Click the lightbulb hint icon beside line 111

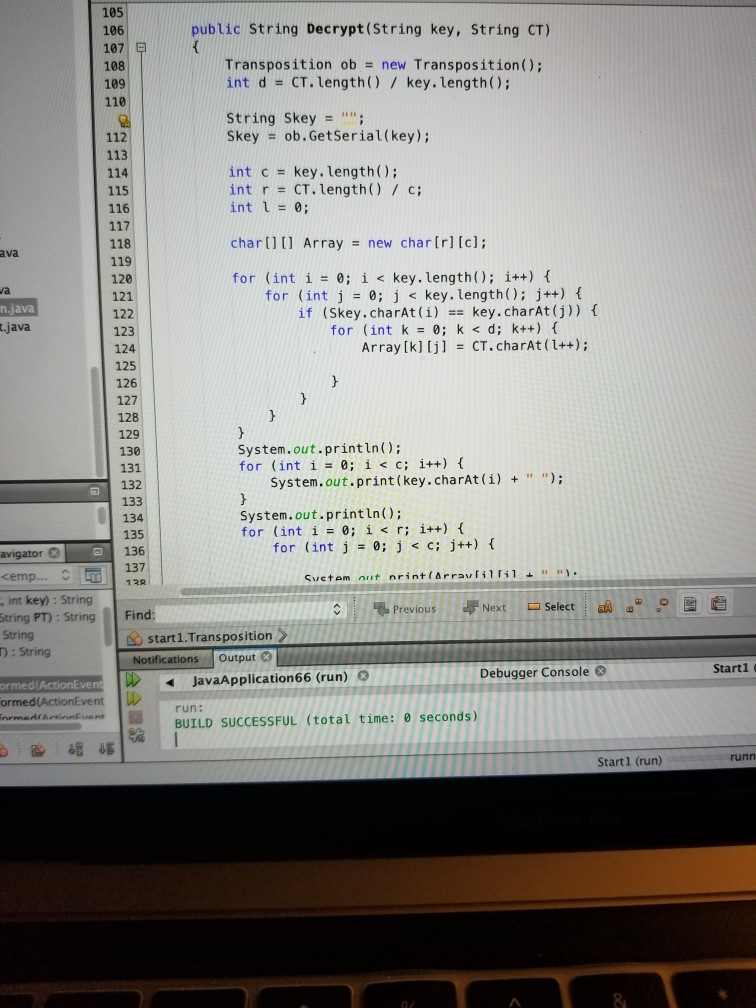[x=125, y=120]
